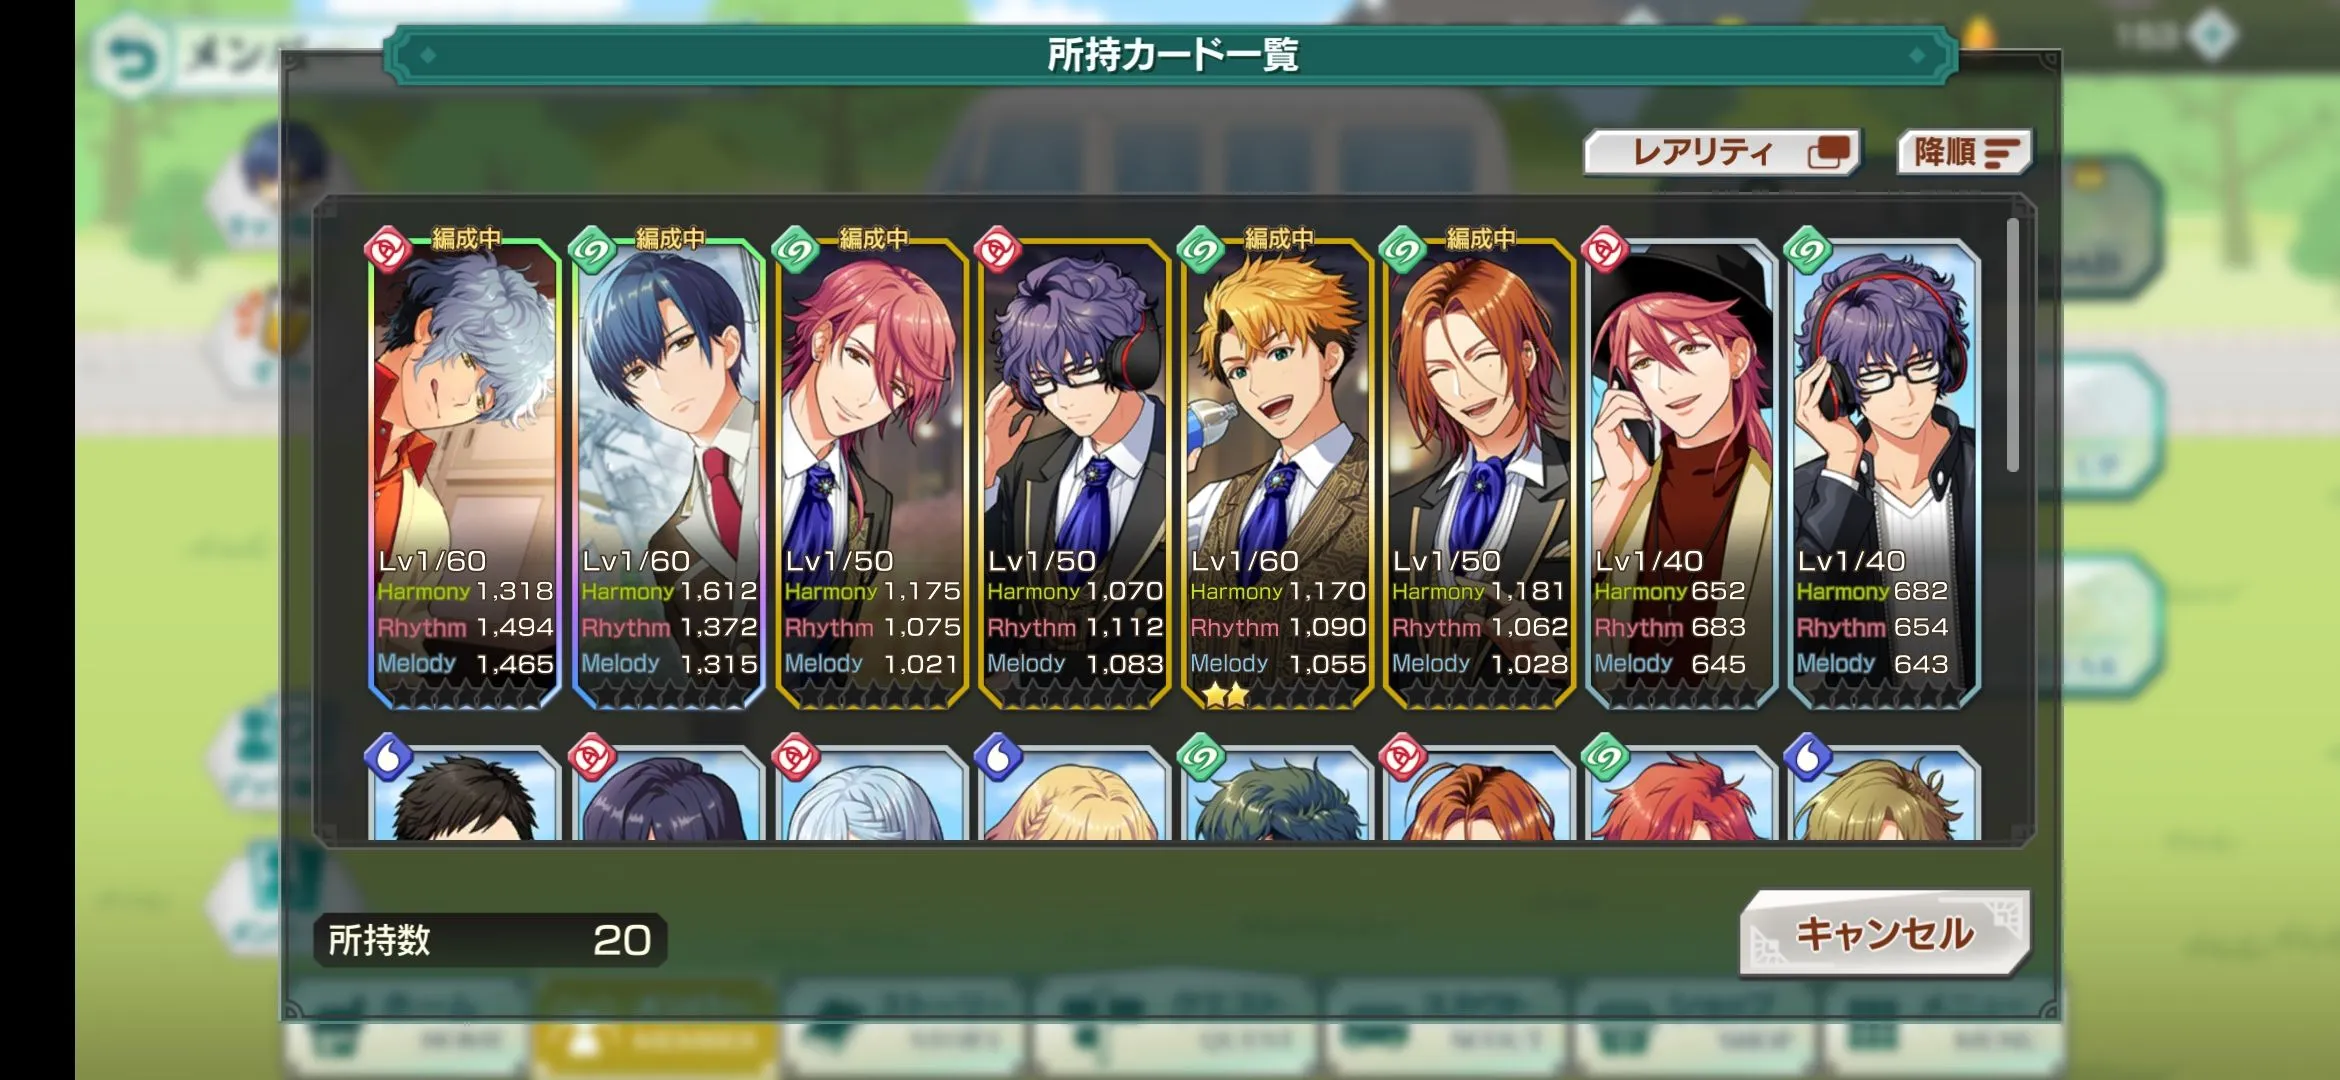
Task: Select pink-haired card with Rhythm 1,075
Action: coord(872,474)
